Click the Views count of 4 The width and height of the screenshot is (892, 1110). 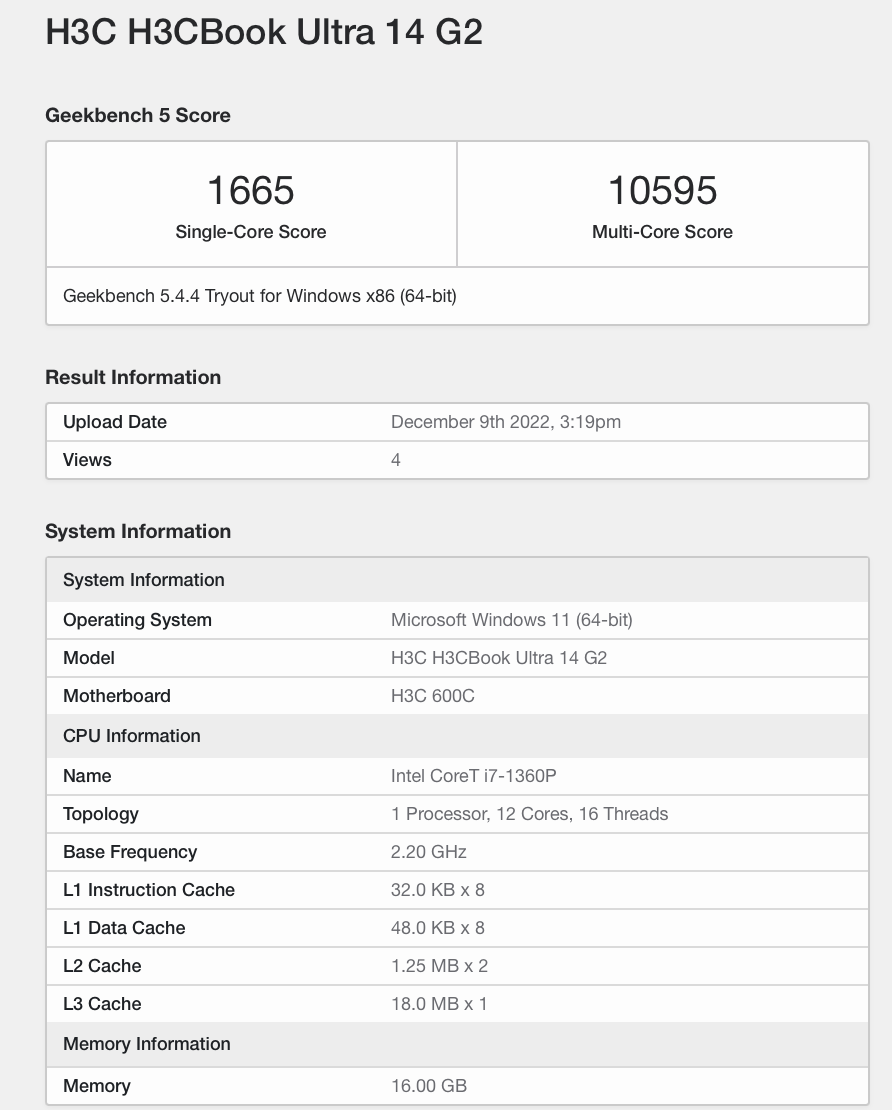click(394, 460)
